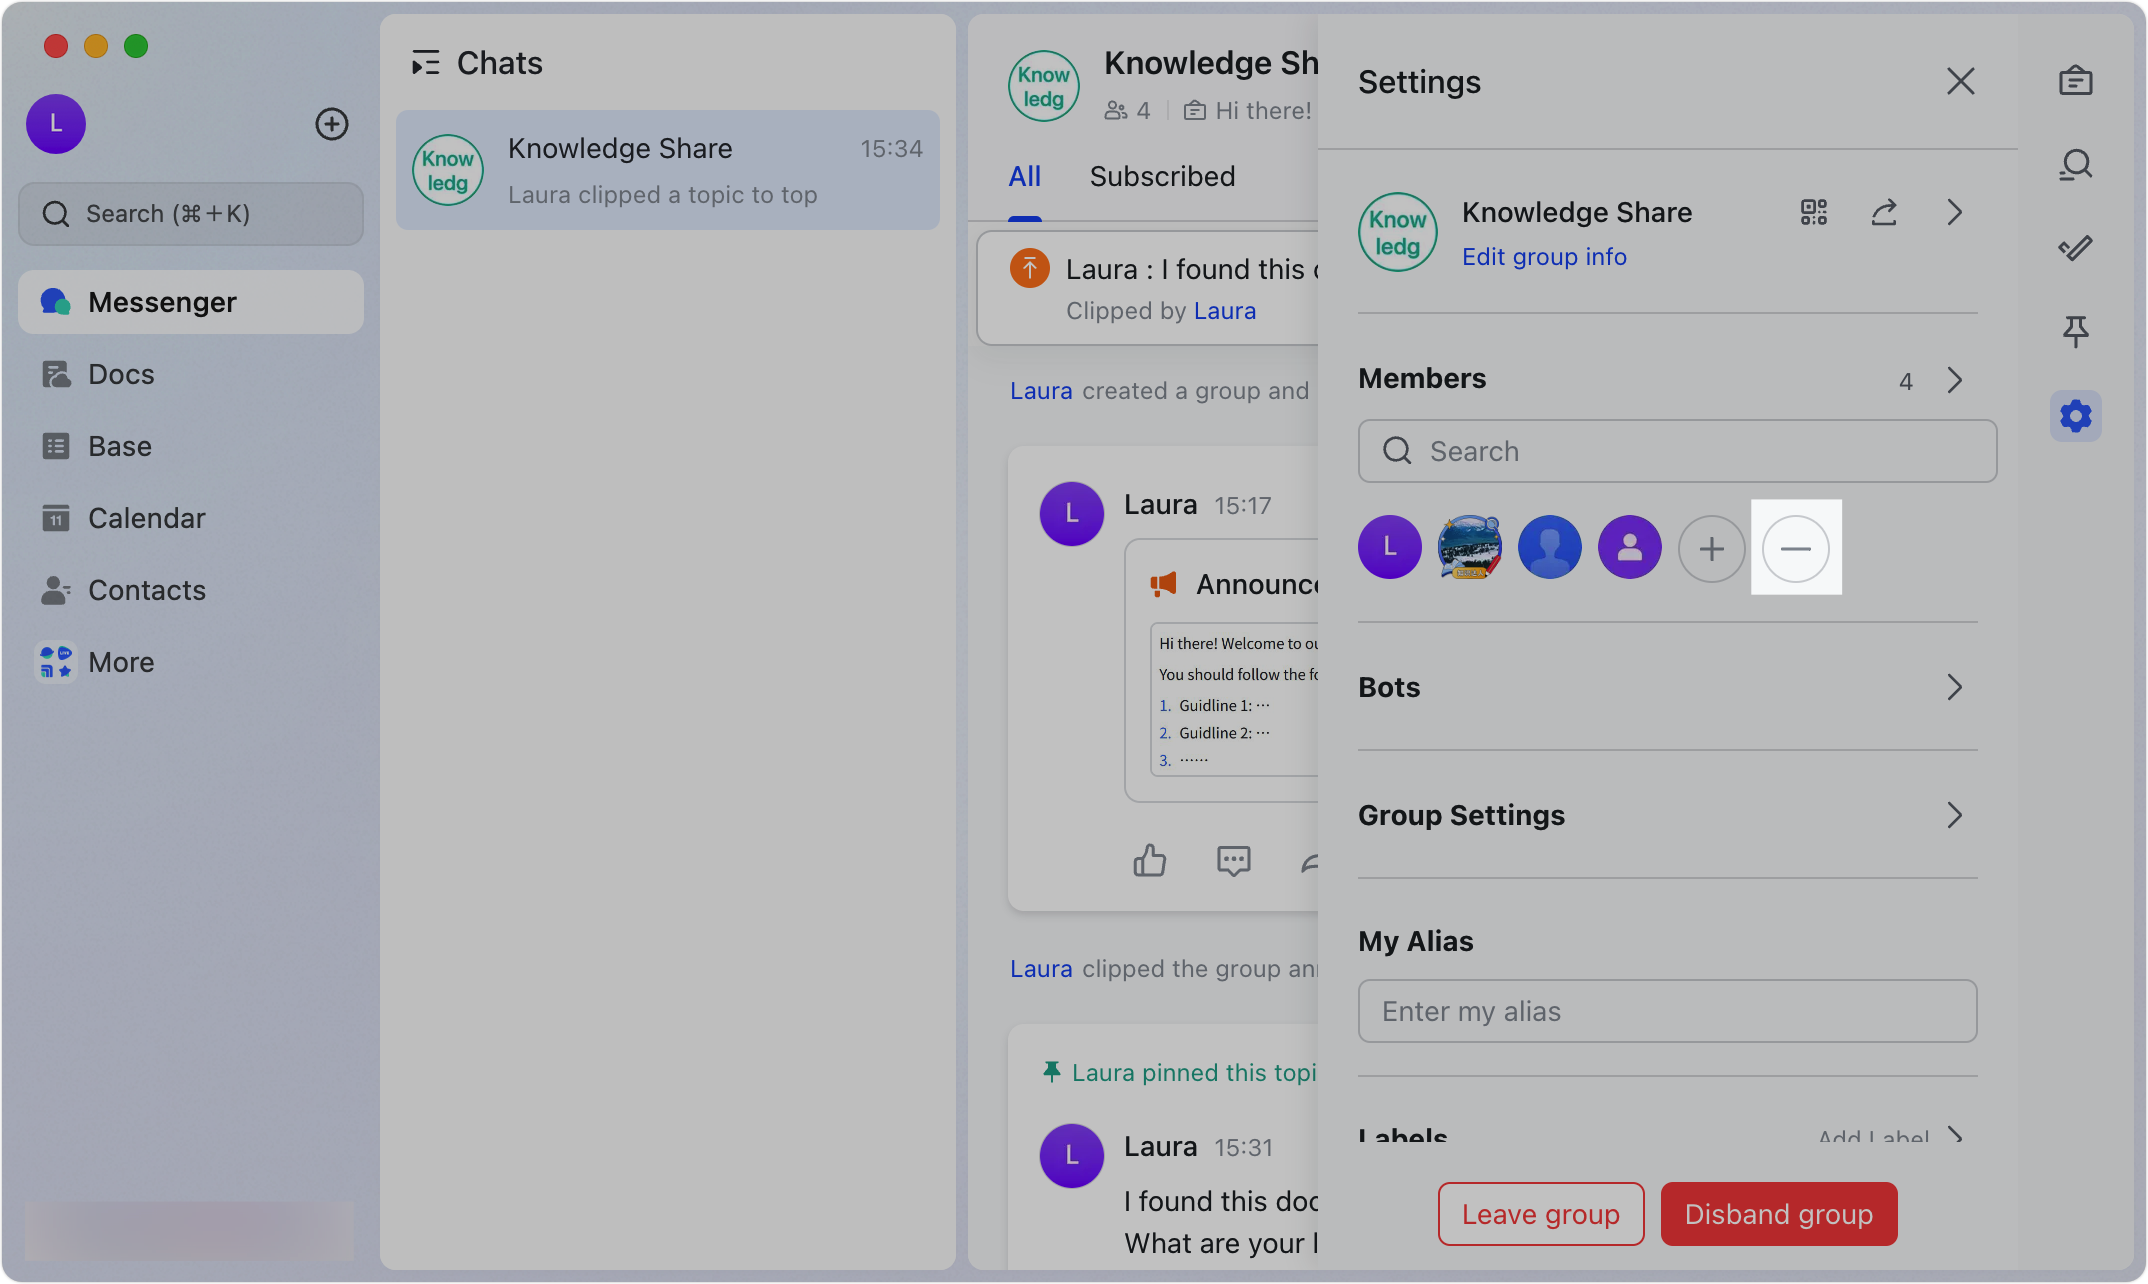Open in-chat search from the right sidebar

pos(2075,164)
